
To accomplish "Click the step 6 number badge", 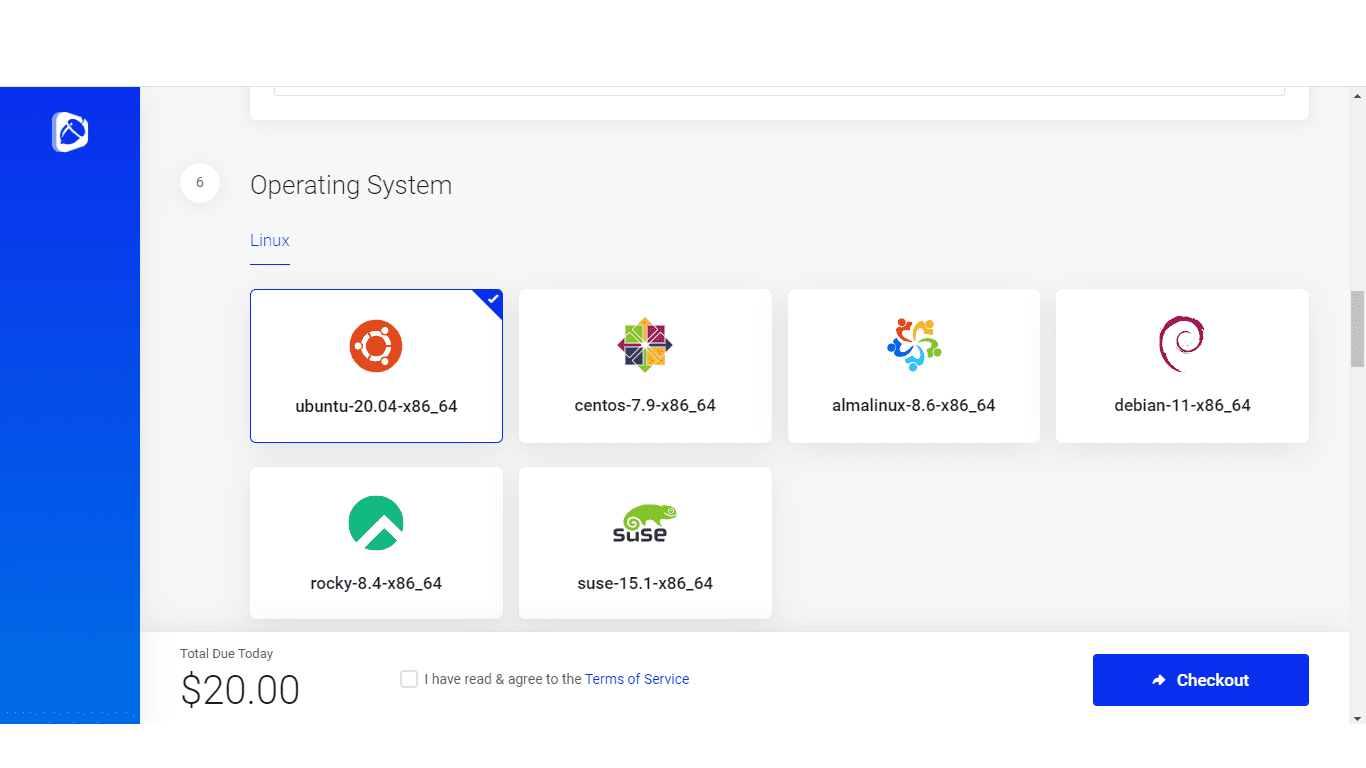I will pos(200,183).
